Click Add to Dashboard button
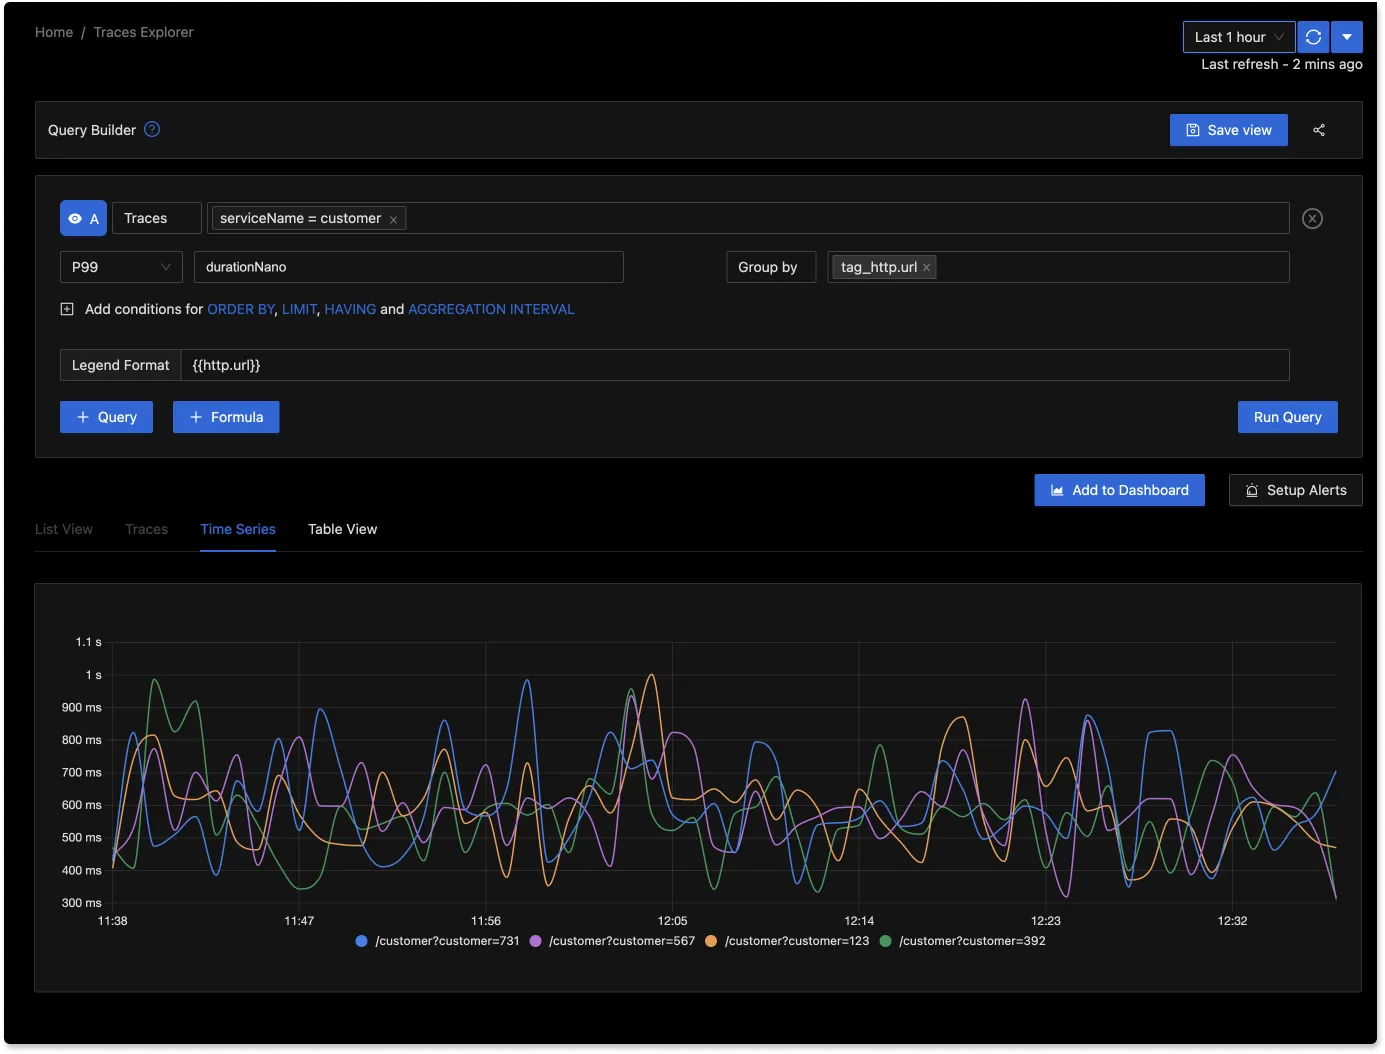The width and height of the screenshot is (1385, 1054). (x=1119, y=490)
